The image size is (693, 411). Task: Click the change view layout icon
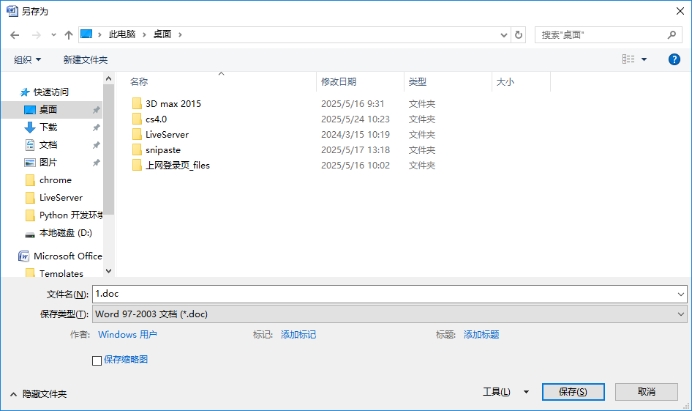[x=628, y=59]
